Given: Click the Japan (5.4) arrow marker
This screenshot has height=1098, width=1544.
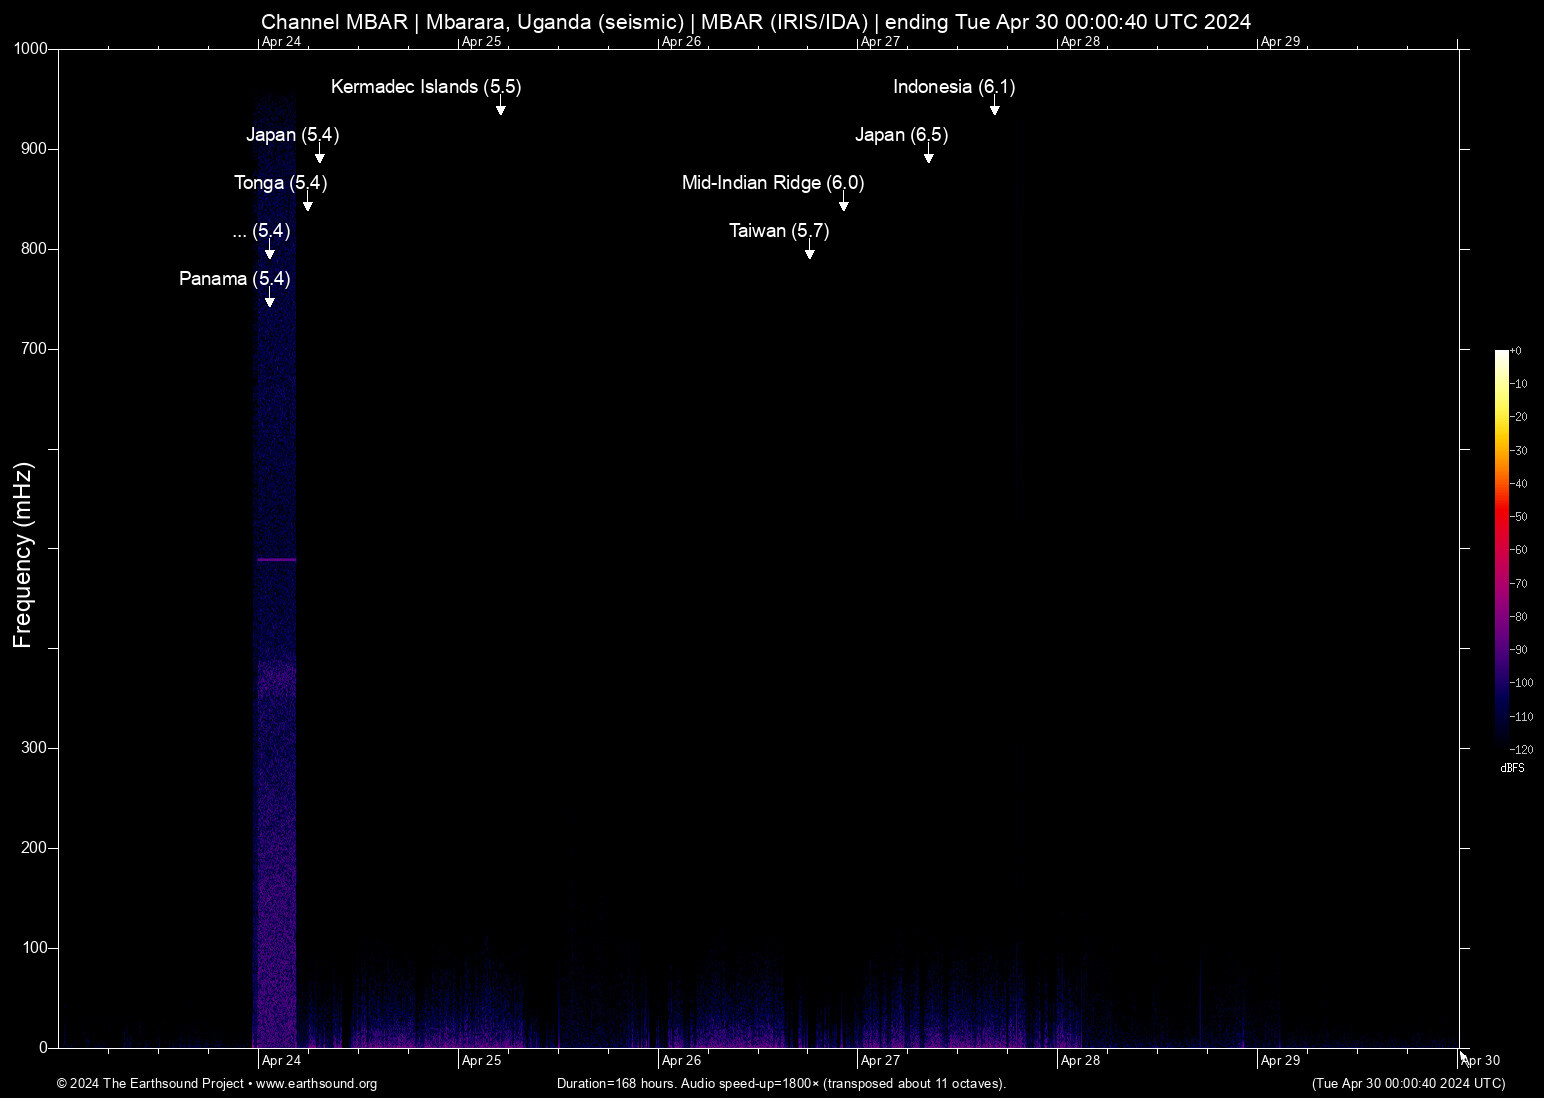Looking at the screenshot, I should coord(319,157).
